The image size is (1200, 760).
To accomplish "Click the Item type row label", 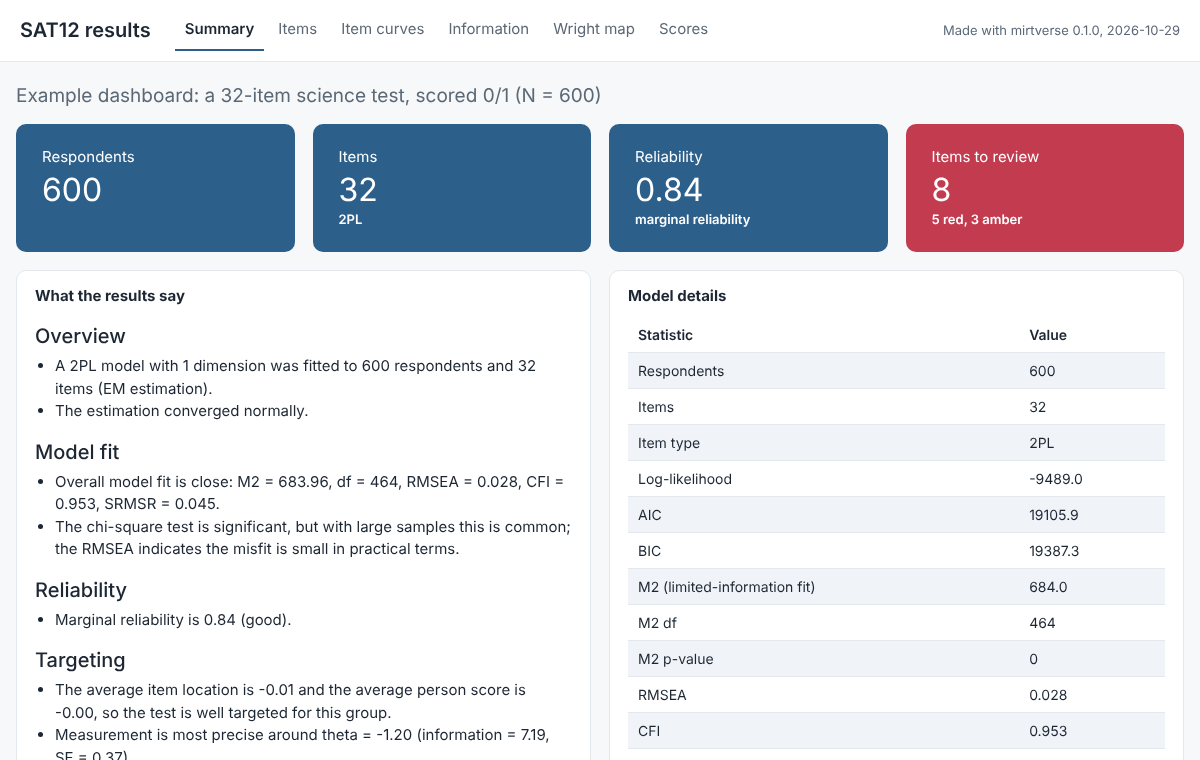I will (669, 443).
